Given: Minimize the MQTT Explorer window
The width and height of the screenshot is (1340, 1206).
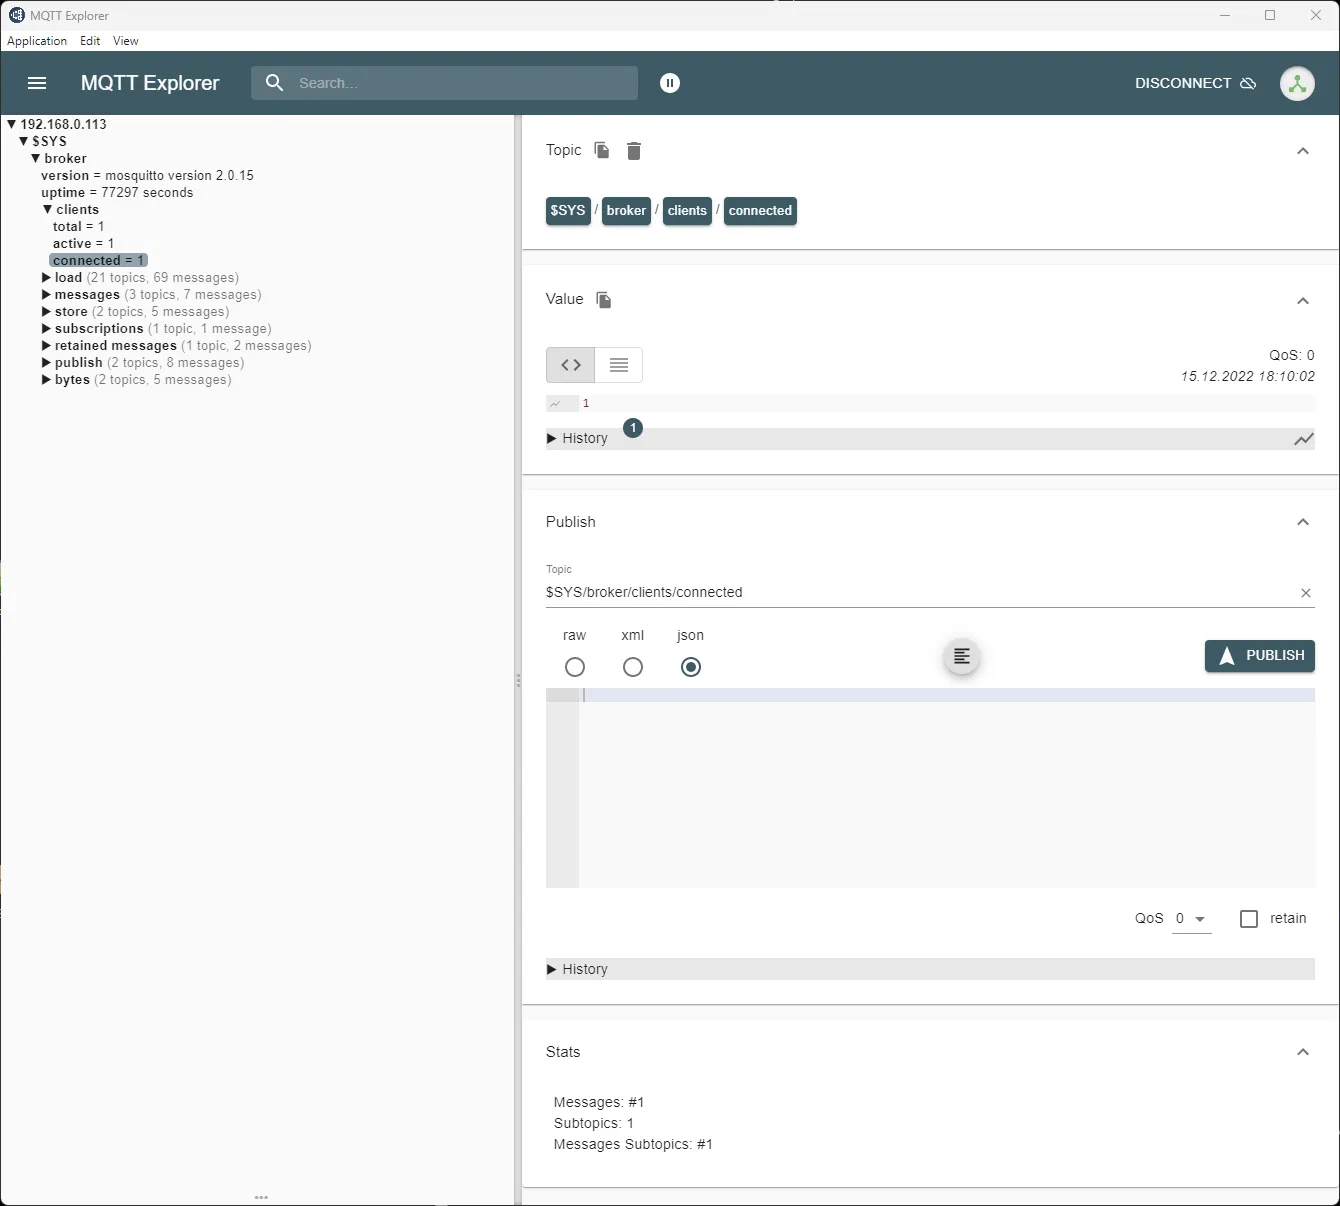Looking at the screenshot, I should (1225, 15).
